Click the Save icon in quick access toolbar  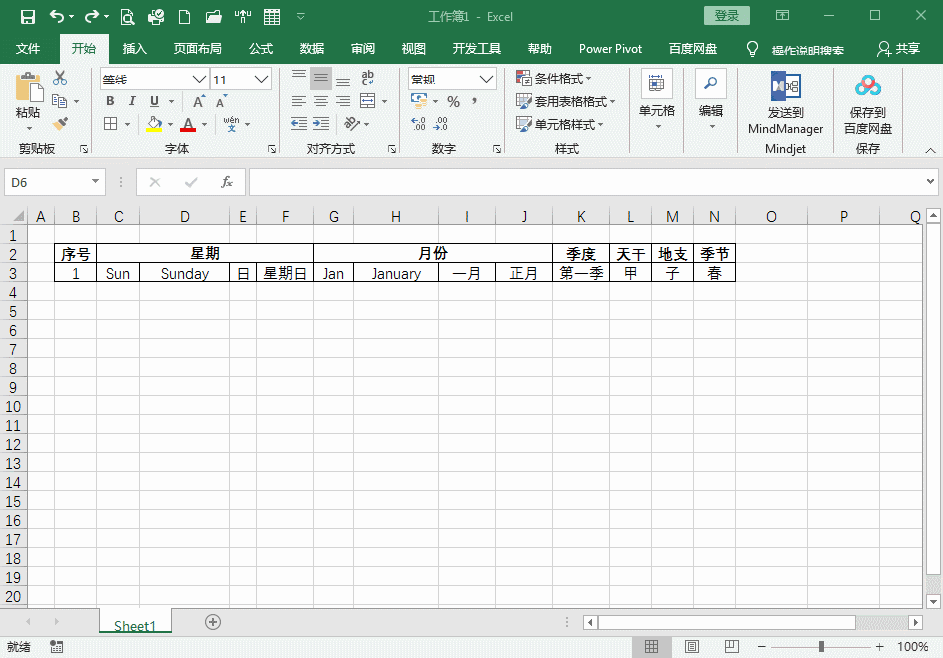coord(28,17)
